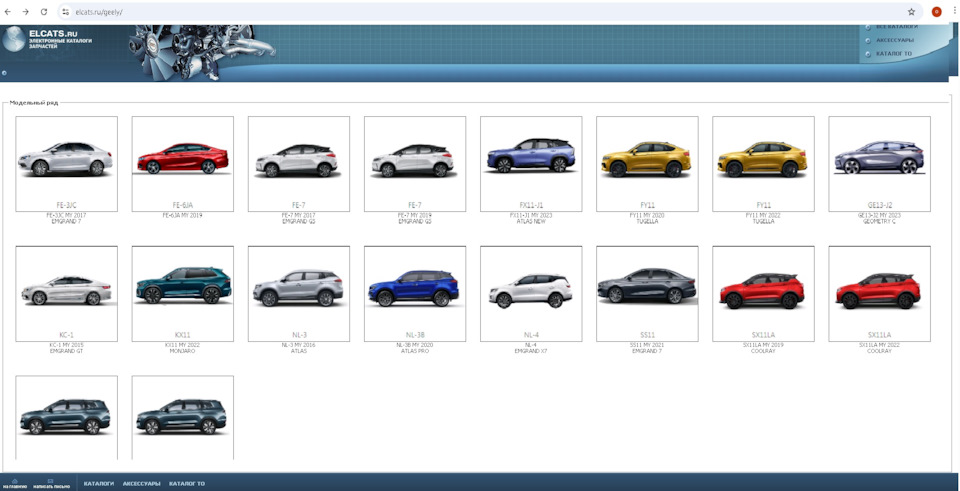This screenshot has height=491, width=960.
Task: Reload the elcats.ru page
Action: pyautogui.click(x=44, y=12)
